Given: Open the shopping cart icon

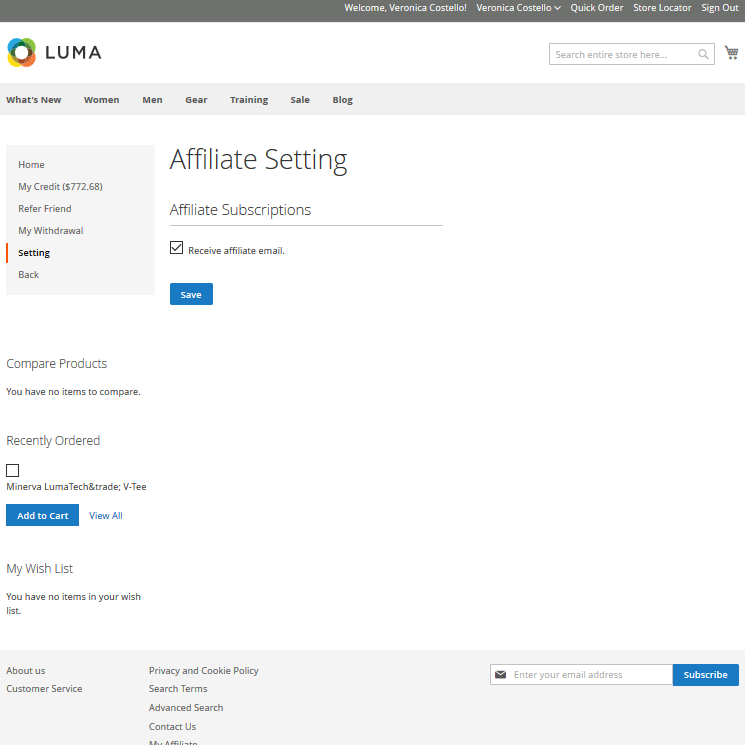Looking at the screenshot, I should coord(732,54).
